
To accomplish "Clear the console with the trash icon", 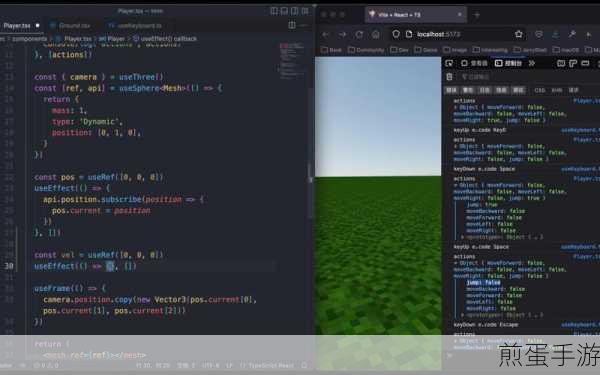I will pyautogui.click(x=450, y=77).
